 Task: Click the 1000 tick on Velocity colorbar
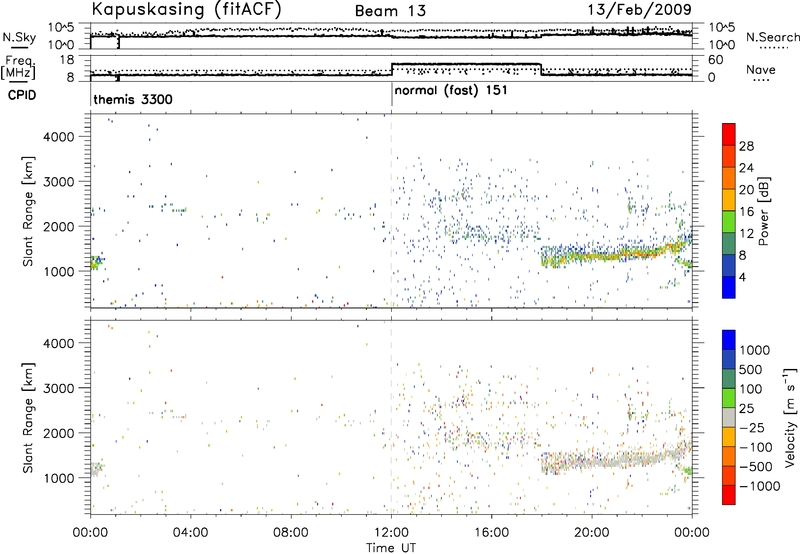tap(754, 350)
